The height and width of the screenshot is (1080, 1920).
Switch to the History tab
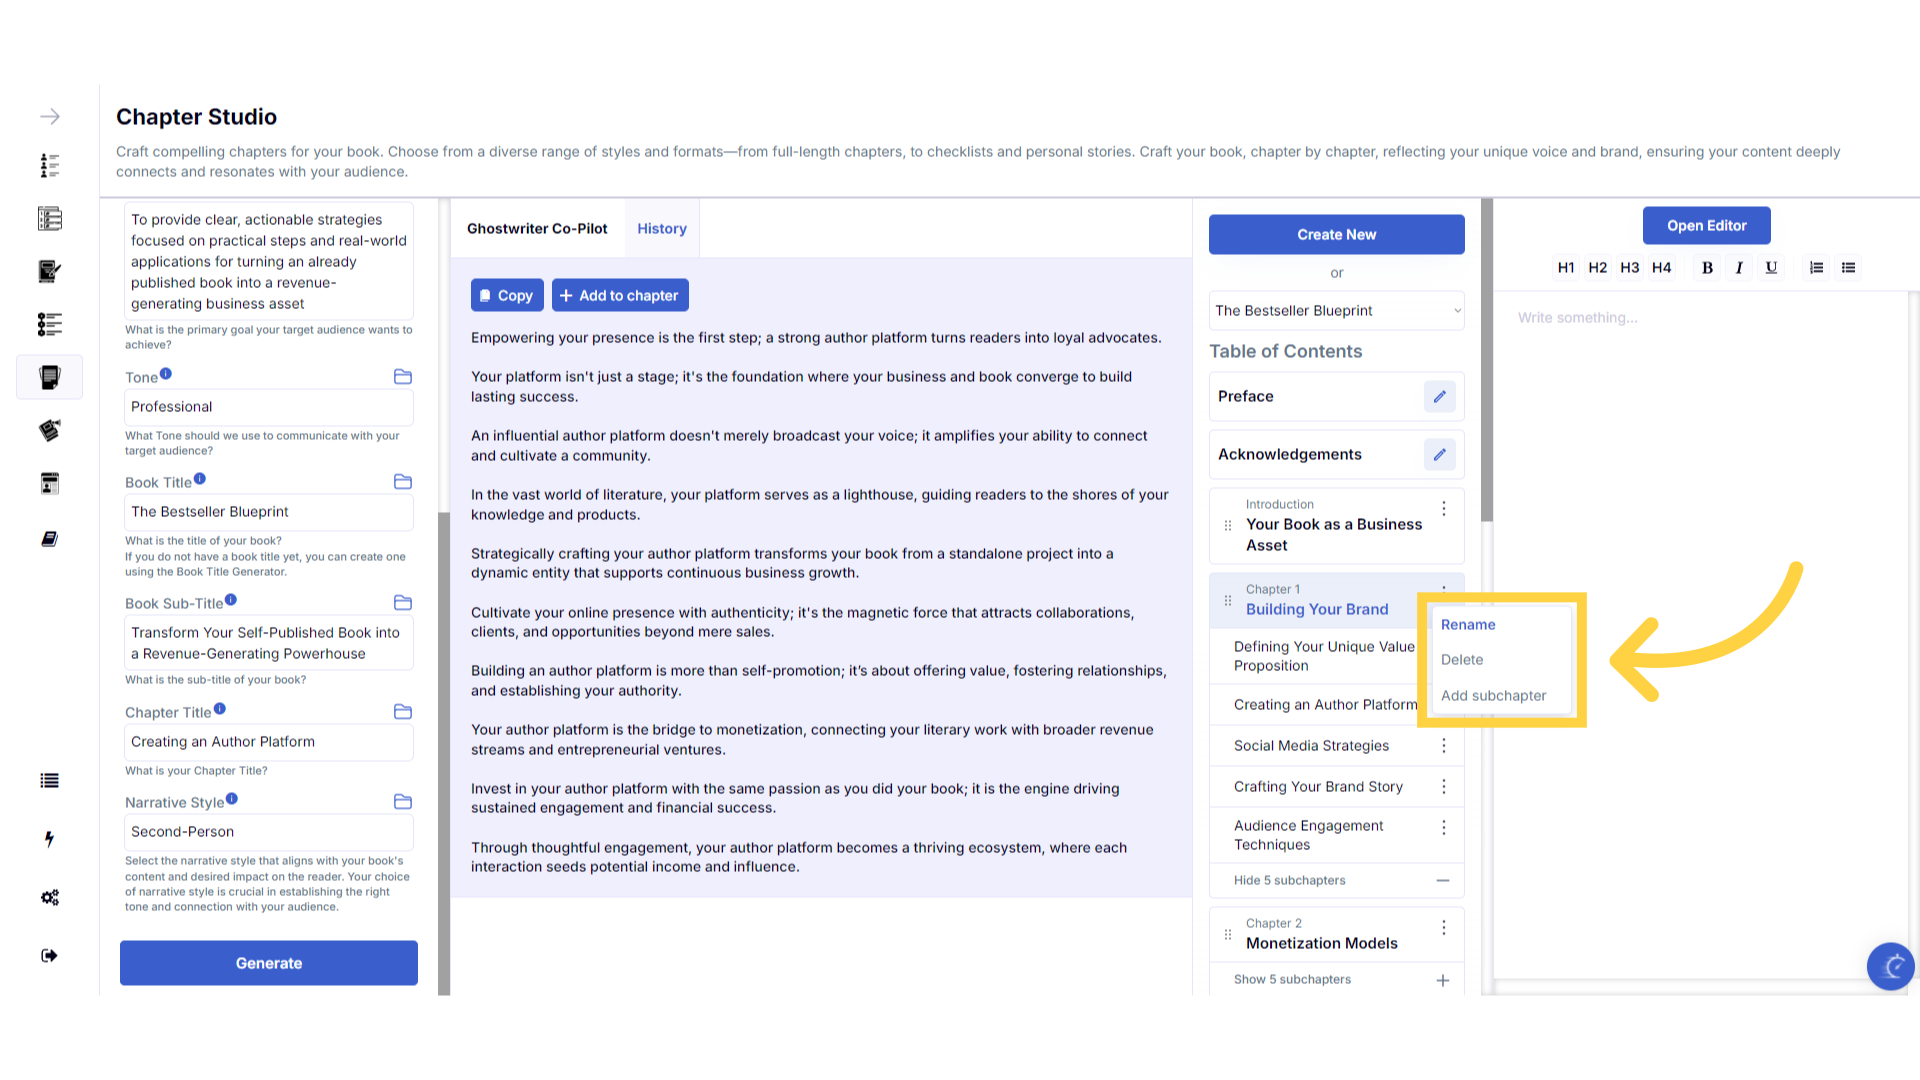(661, 229)
